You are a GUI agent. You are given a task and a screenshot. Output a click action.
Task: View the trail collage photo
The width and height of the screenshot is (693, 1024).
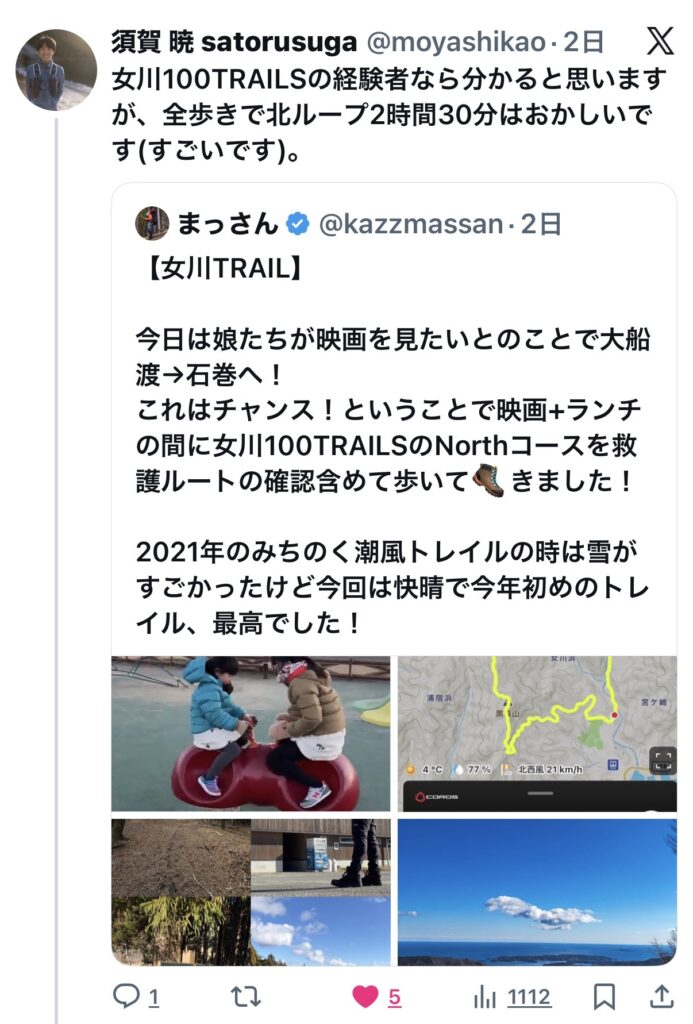(x=251, y=892)
